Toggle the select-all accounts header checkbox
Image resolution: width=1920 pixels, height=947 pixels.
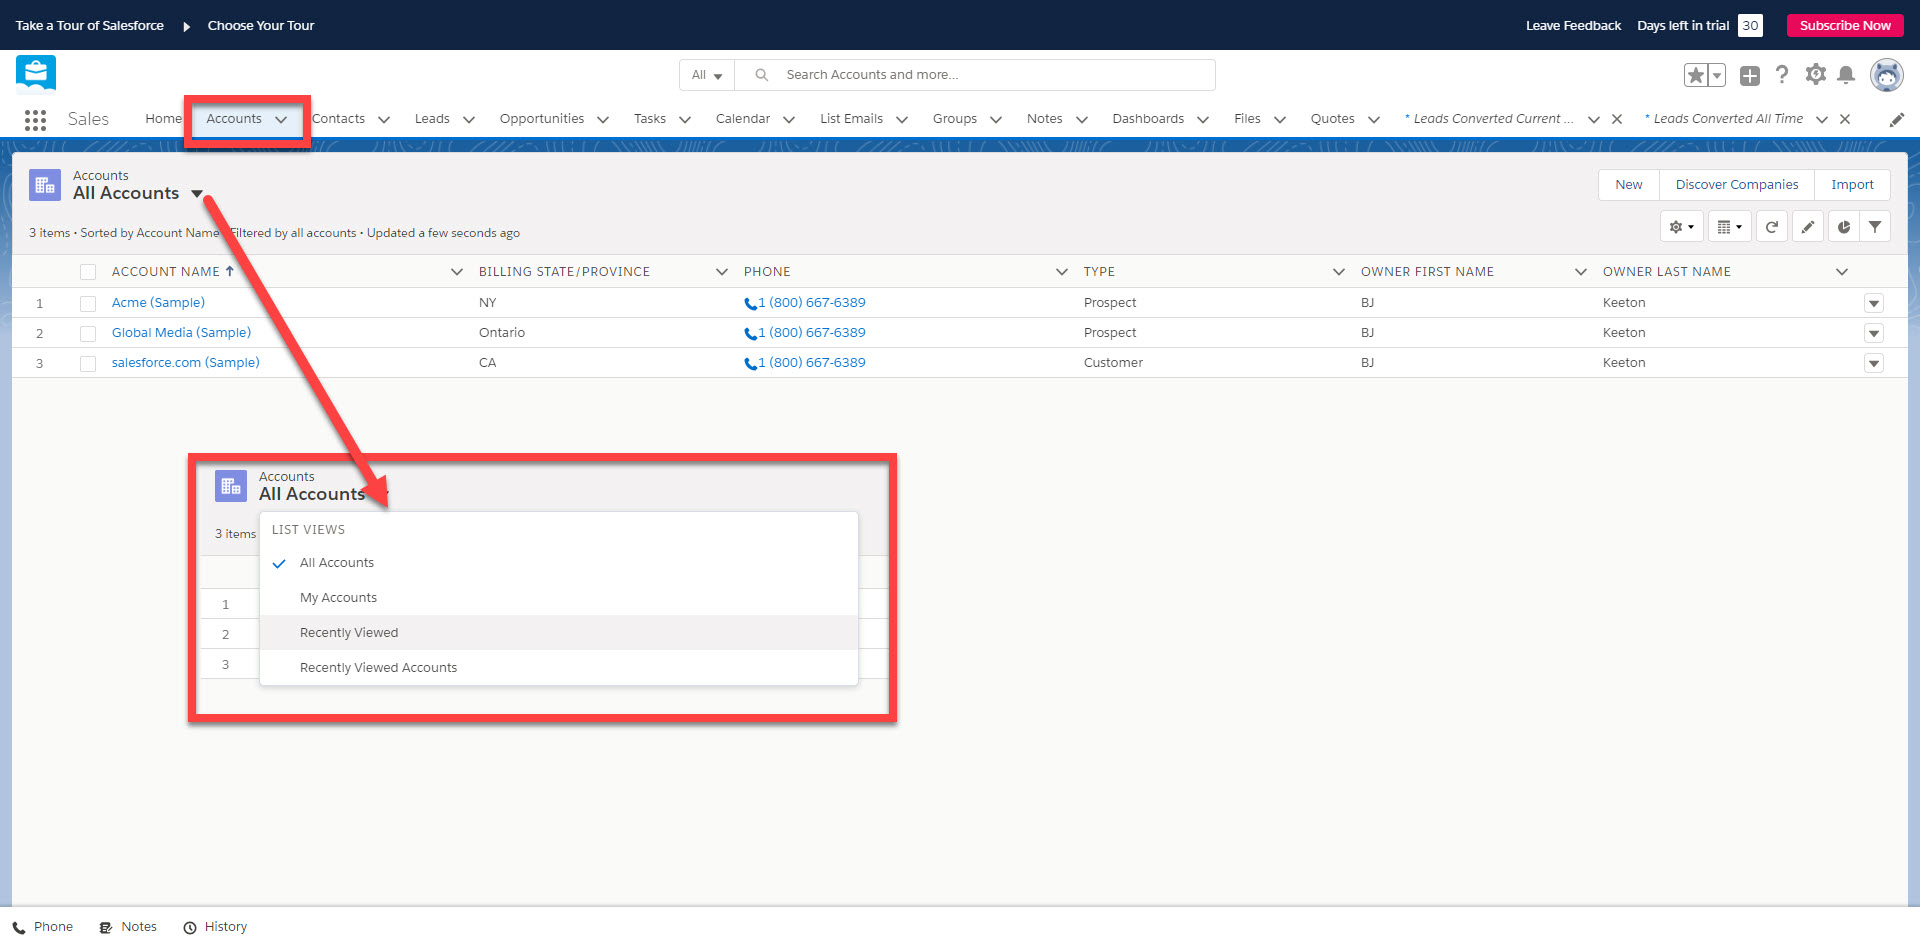pyautogui.click(x=88, y=272)
